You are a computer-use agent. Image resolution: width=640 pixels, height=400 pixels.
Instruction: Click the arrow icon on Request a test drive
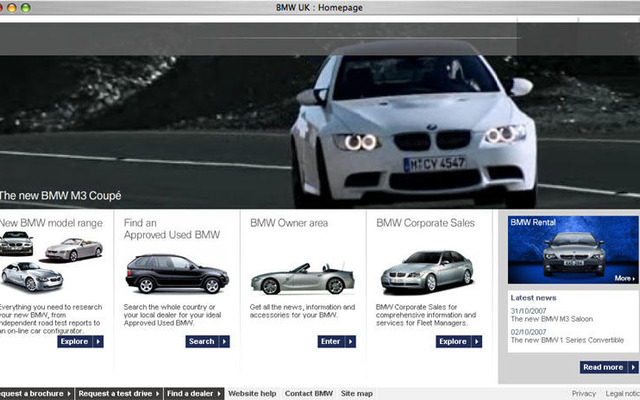pos(157,393)
